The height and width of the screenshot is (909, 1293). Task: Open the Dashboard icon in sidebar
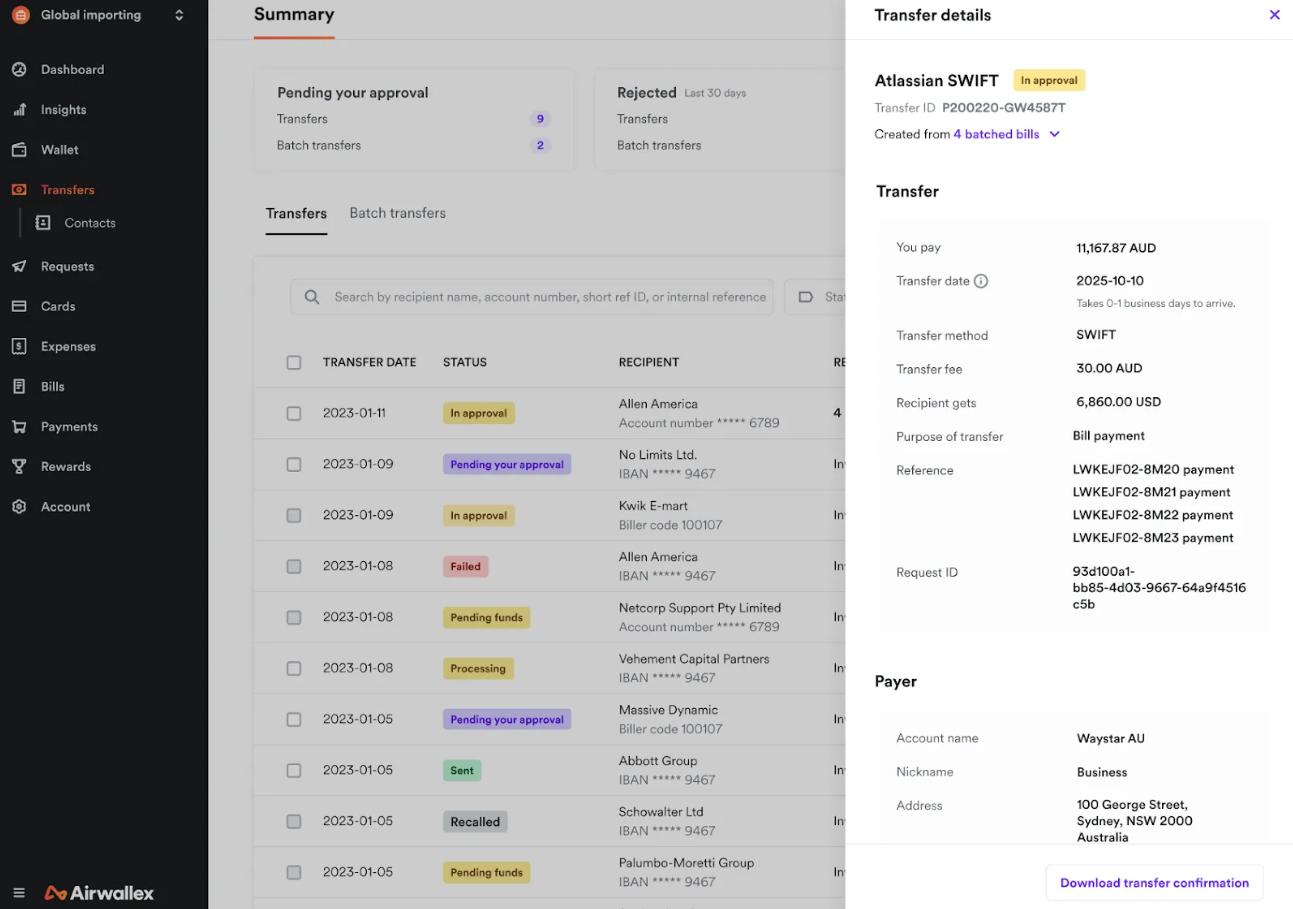coord(19,69)
